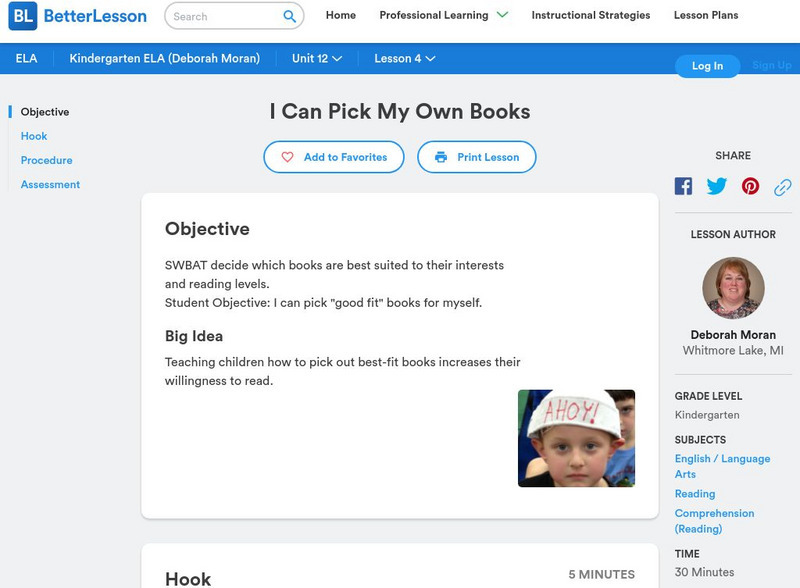
Task: Click the SUBJECTS label
Action: pyautogui.click(x=700, y=440)
